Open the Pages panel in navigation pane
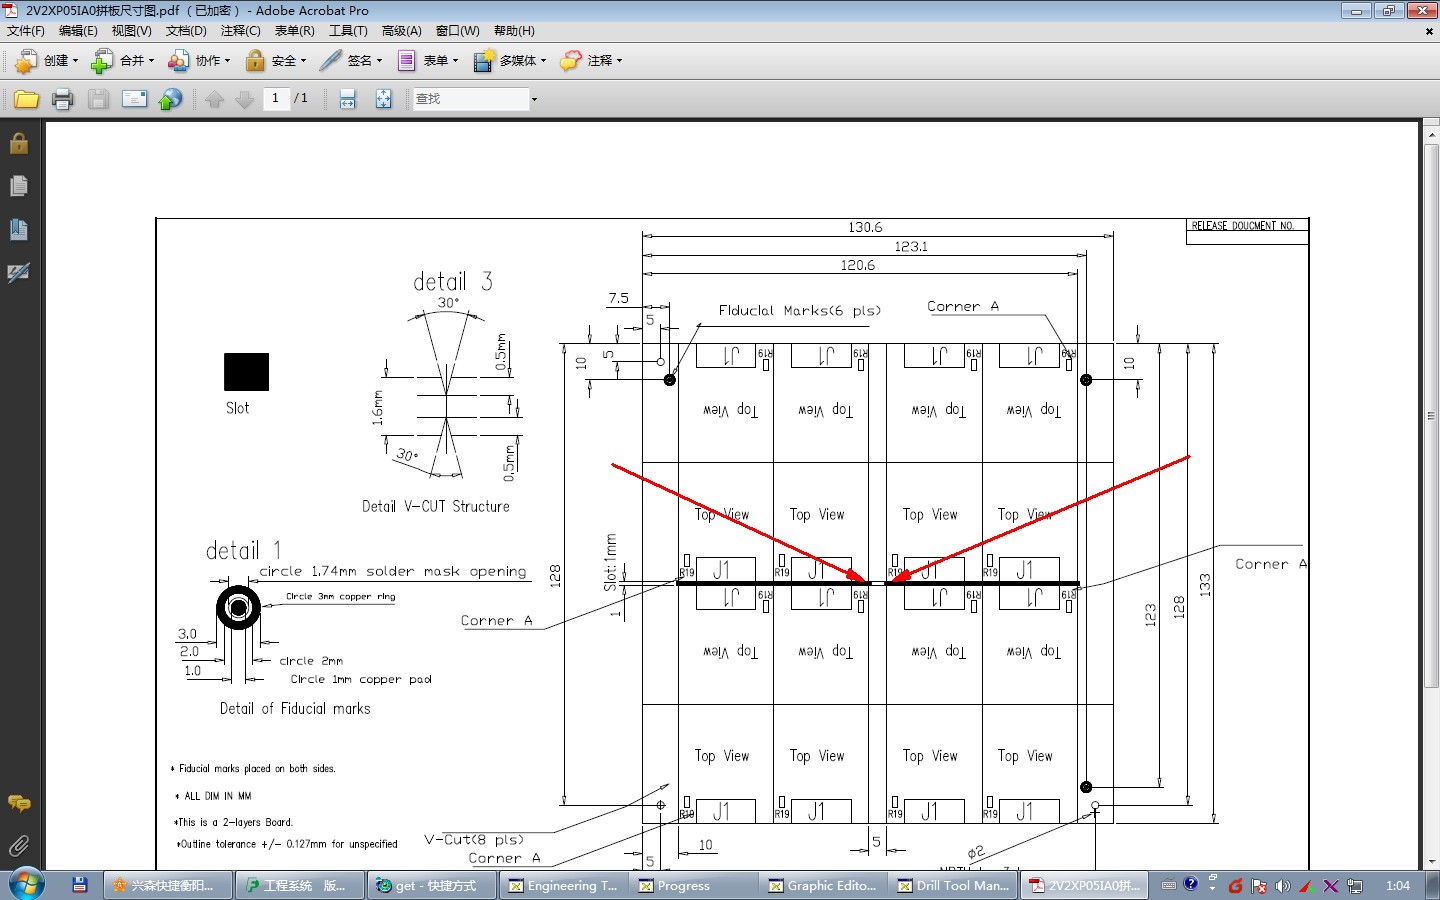Image resolution: width=1440 pixels, height=900 pixels. coord(18,186)
